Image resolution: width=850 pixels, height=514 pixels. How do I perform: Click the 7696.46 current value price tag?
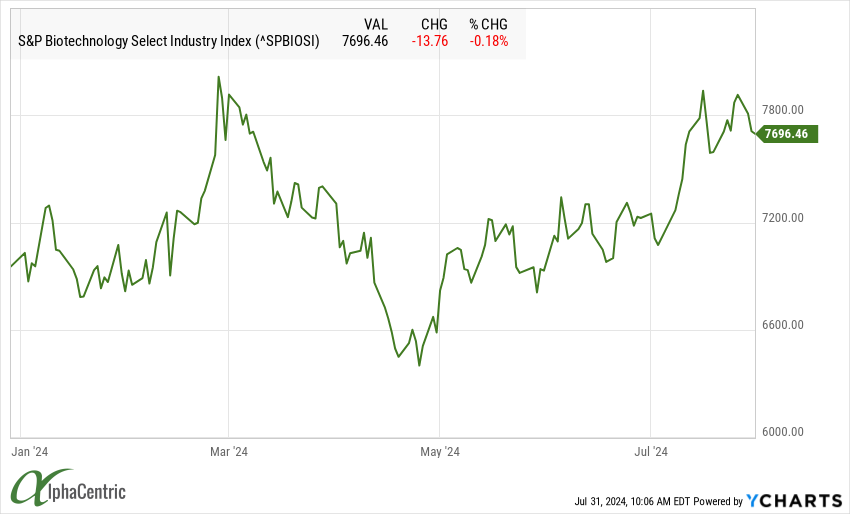(787, 133)
